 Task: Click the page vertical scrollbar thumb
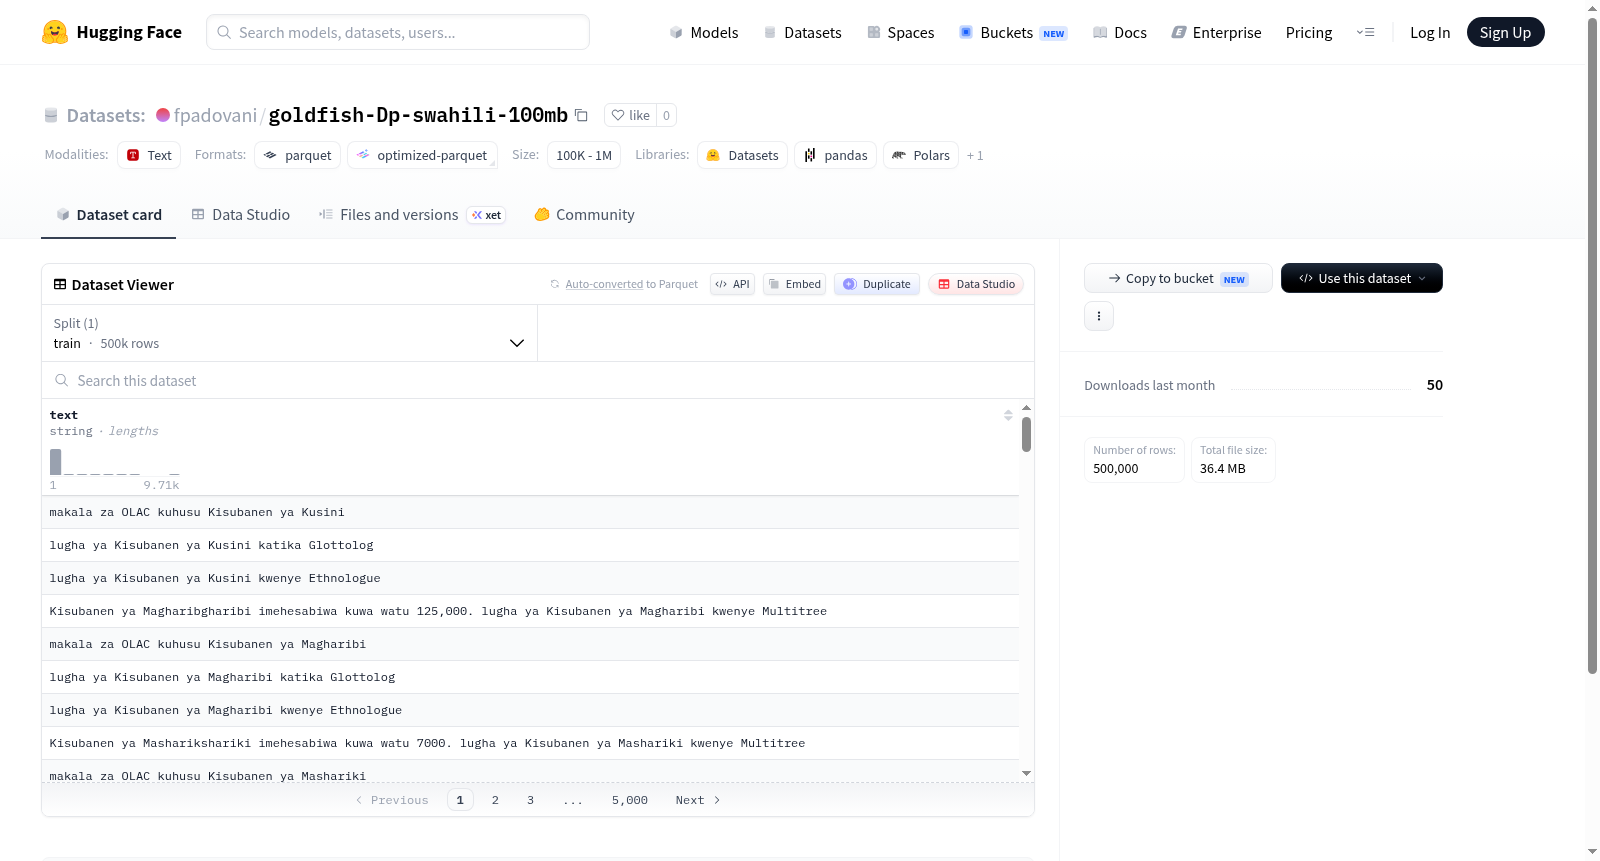[x=1592, y=345]
